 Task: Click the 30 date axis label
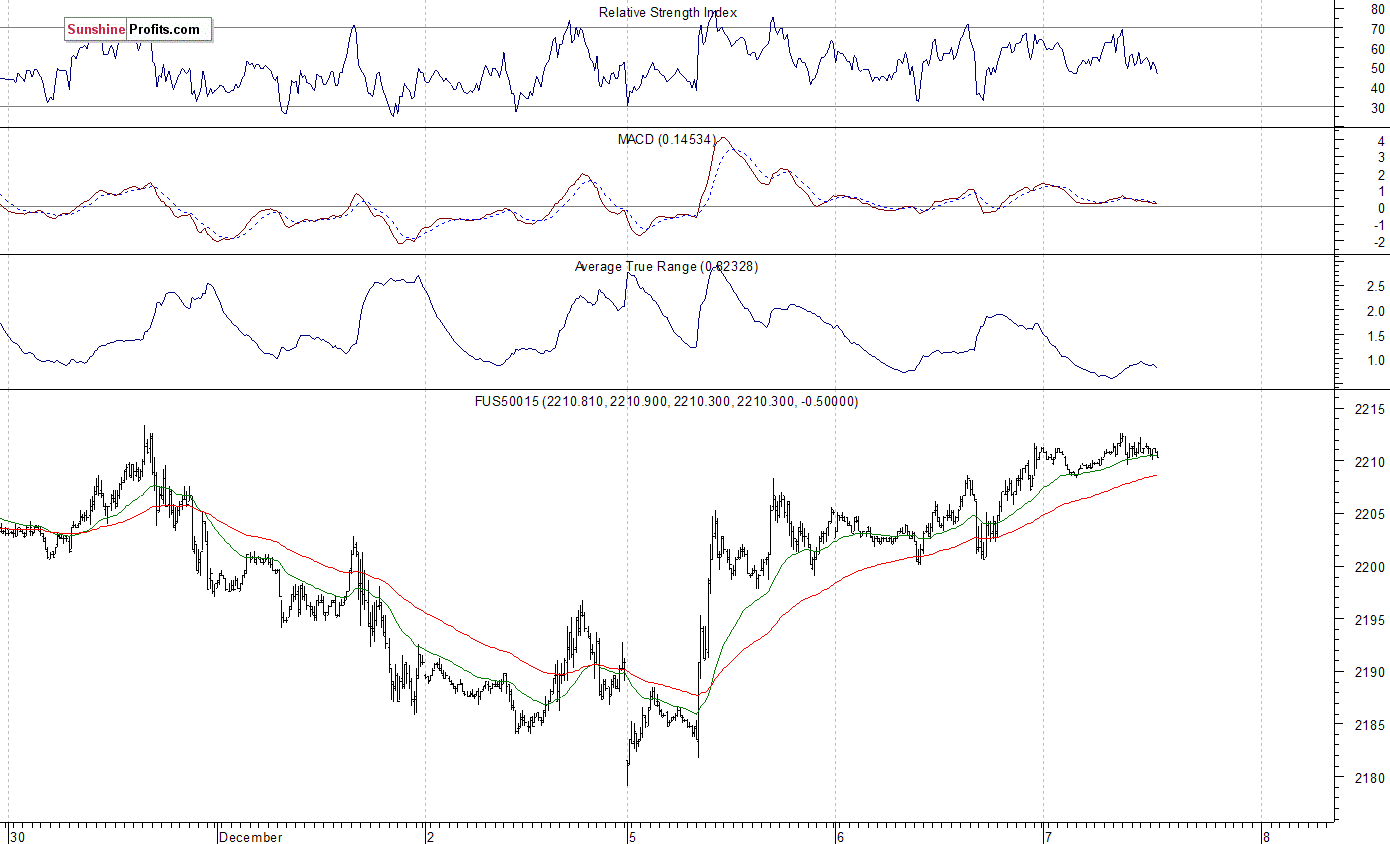click(x=17, y=837)
